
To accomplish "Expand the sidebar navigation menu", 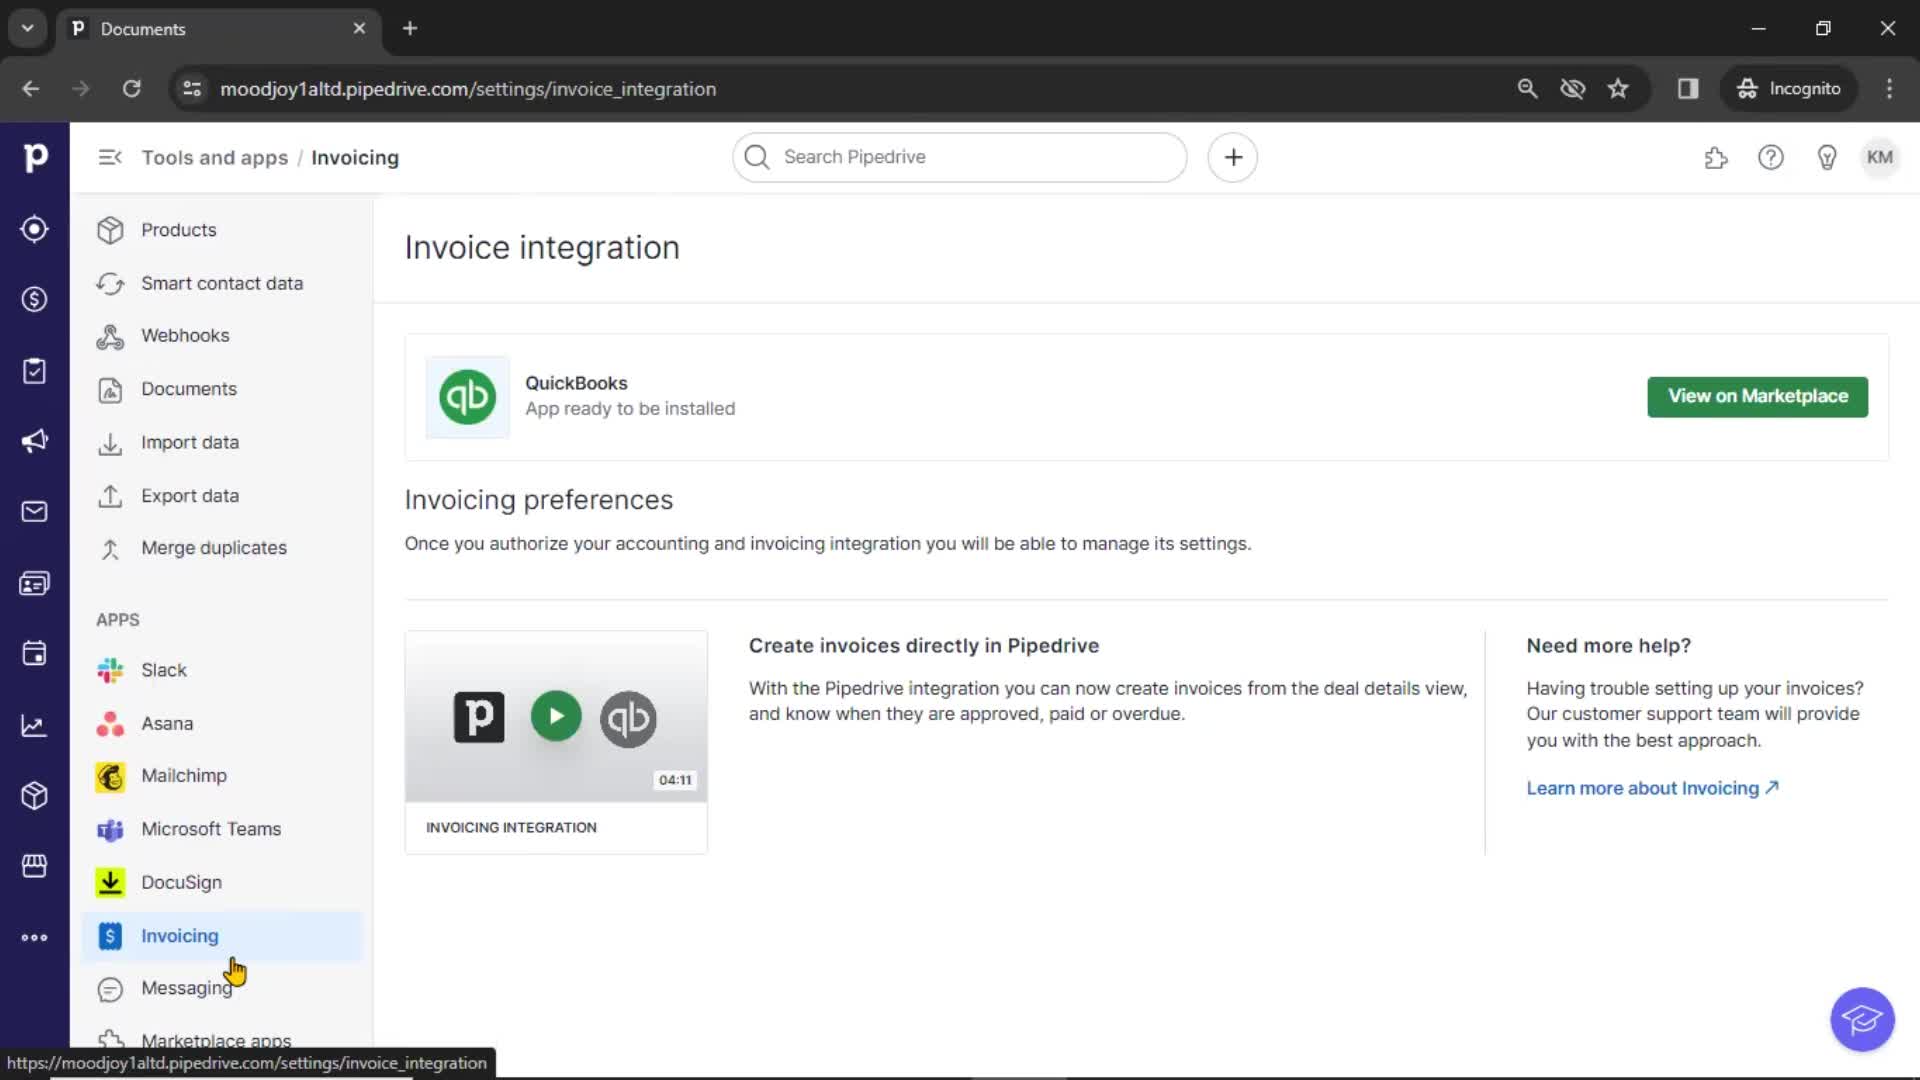I will tap(109, 157).
